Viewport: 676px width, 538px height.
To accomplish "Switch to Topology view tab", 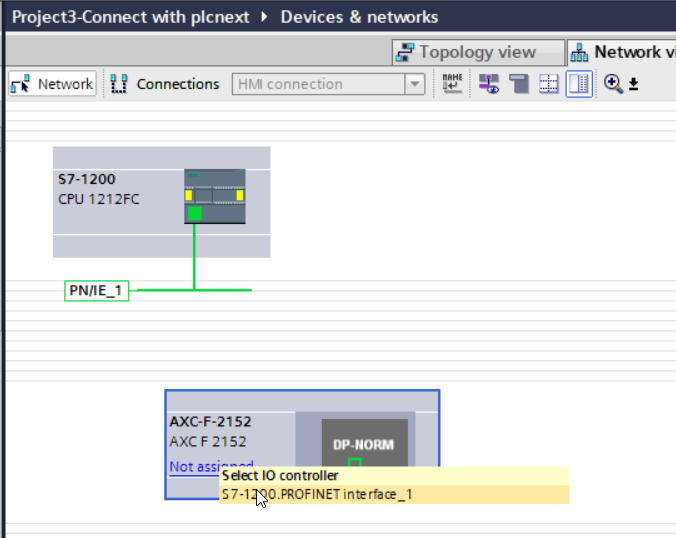I will 478,52.
